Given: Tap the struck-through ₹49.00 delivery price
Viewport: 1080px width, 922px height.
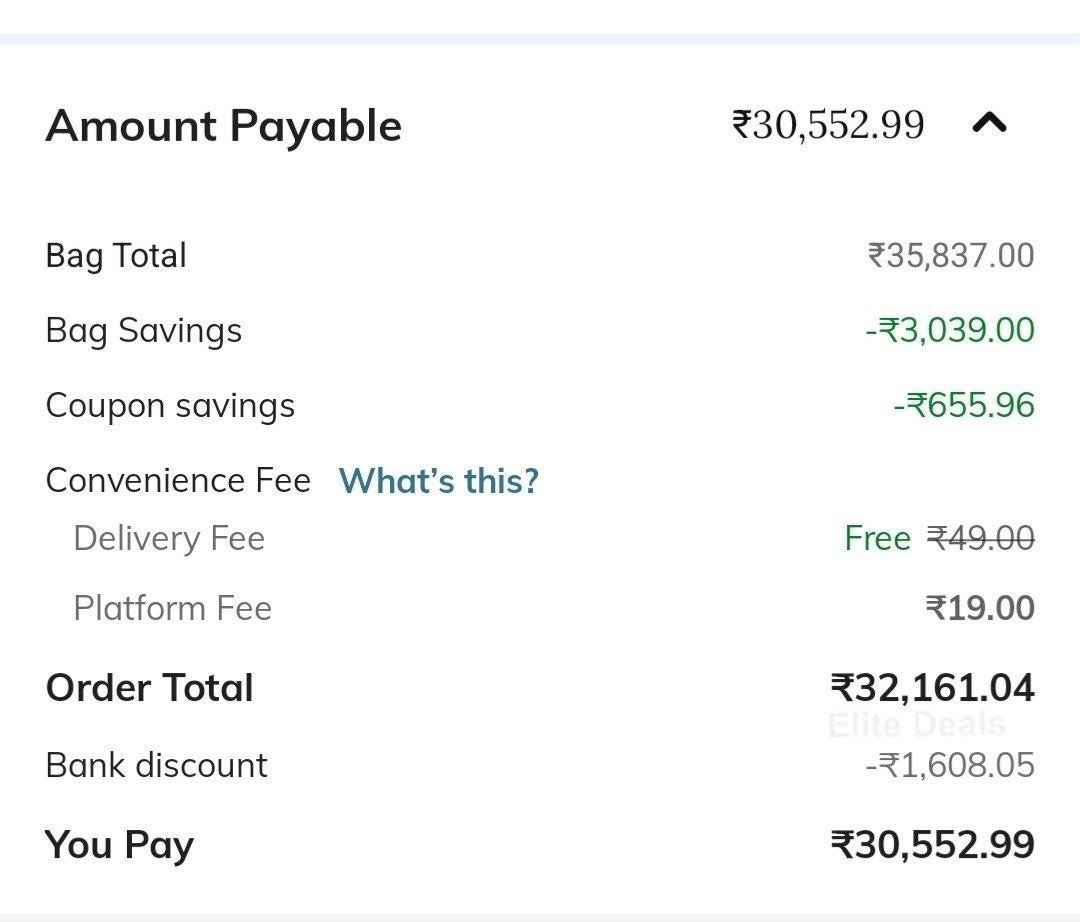Looking at the screenshot, I should click(x=980, y=539).
